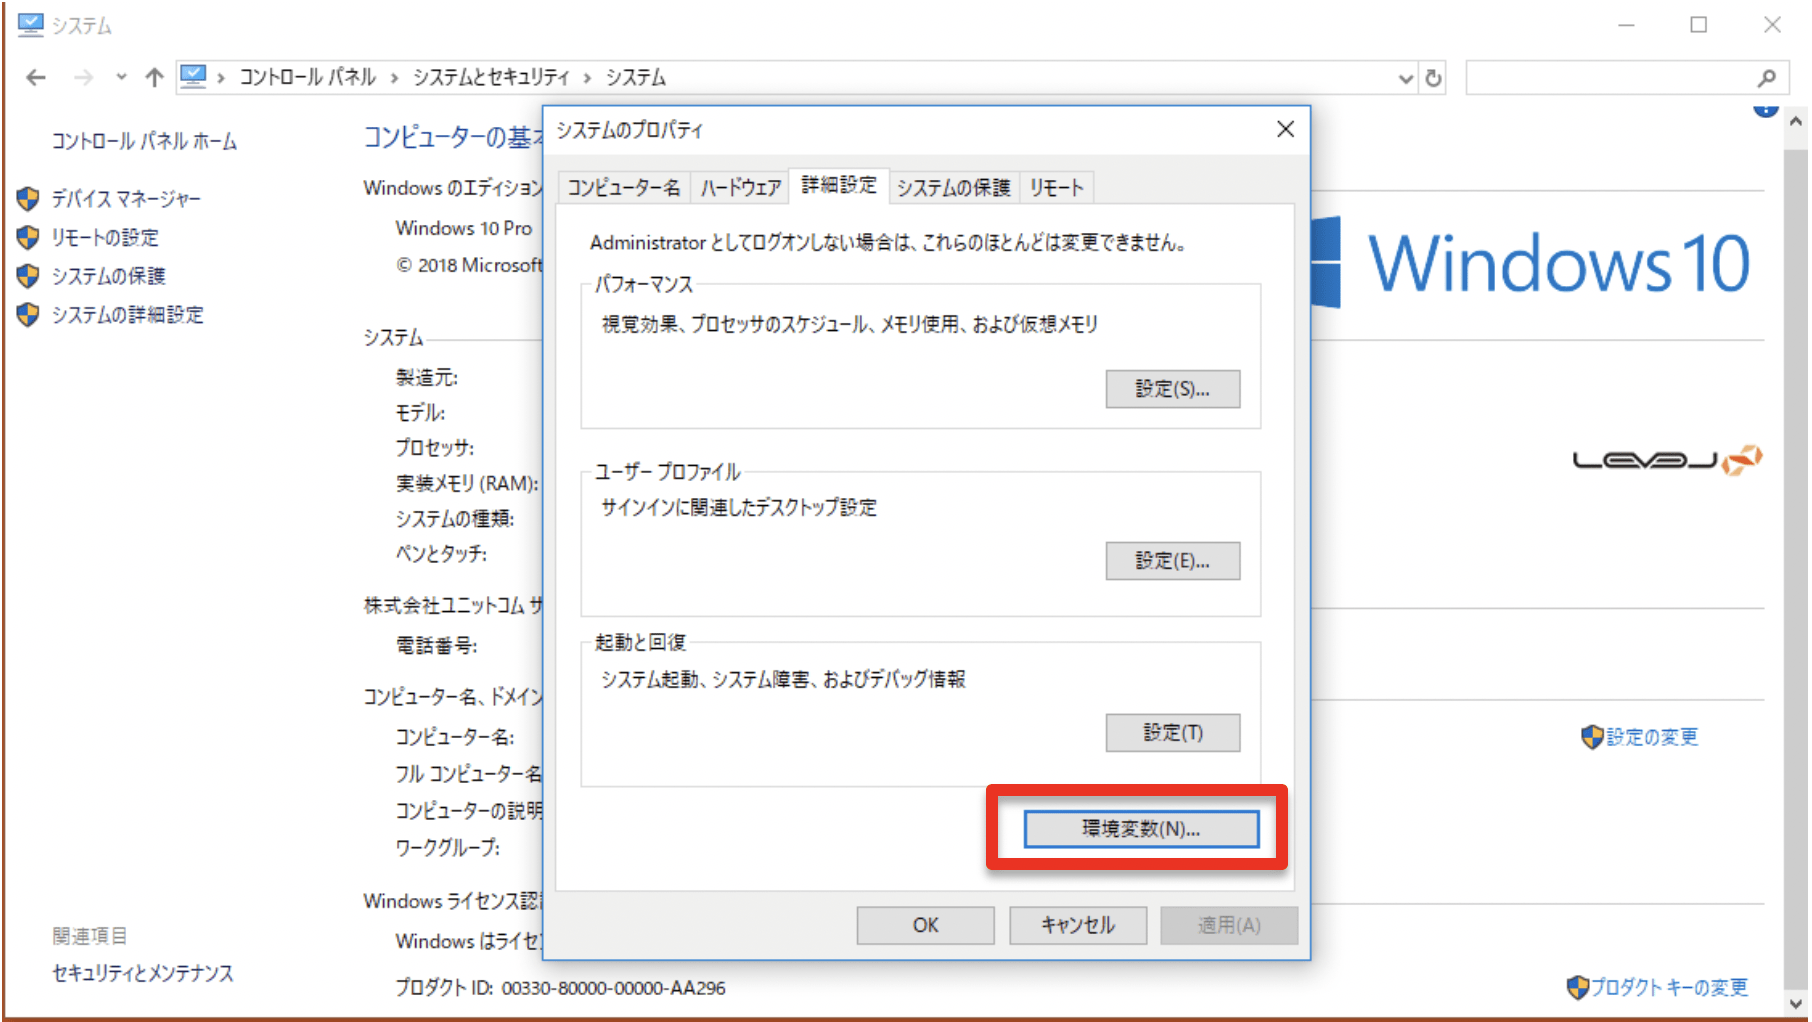
Task: Click the control panel search field
Action: tap(1610, 78)
